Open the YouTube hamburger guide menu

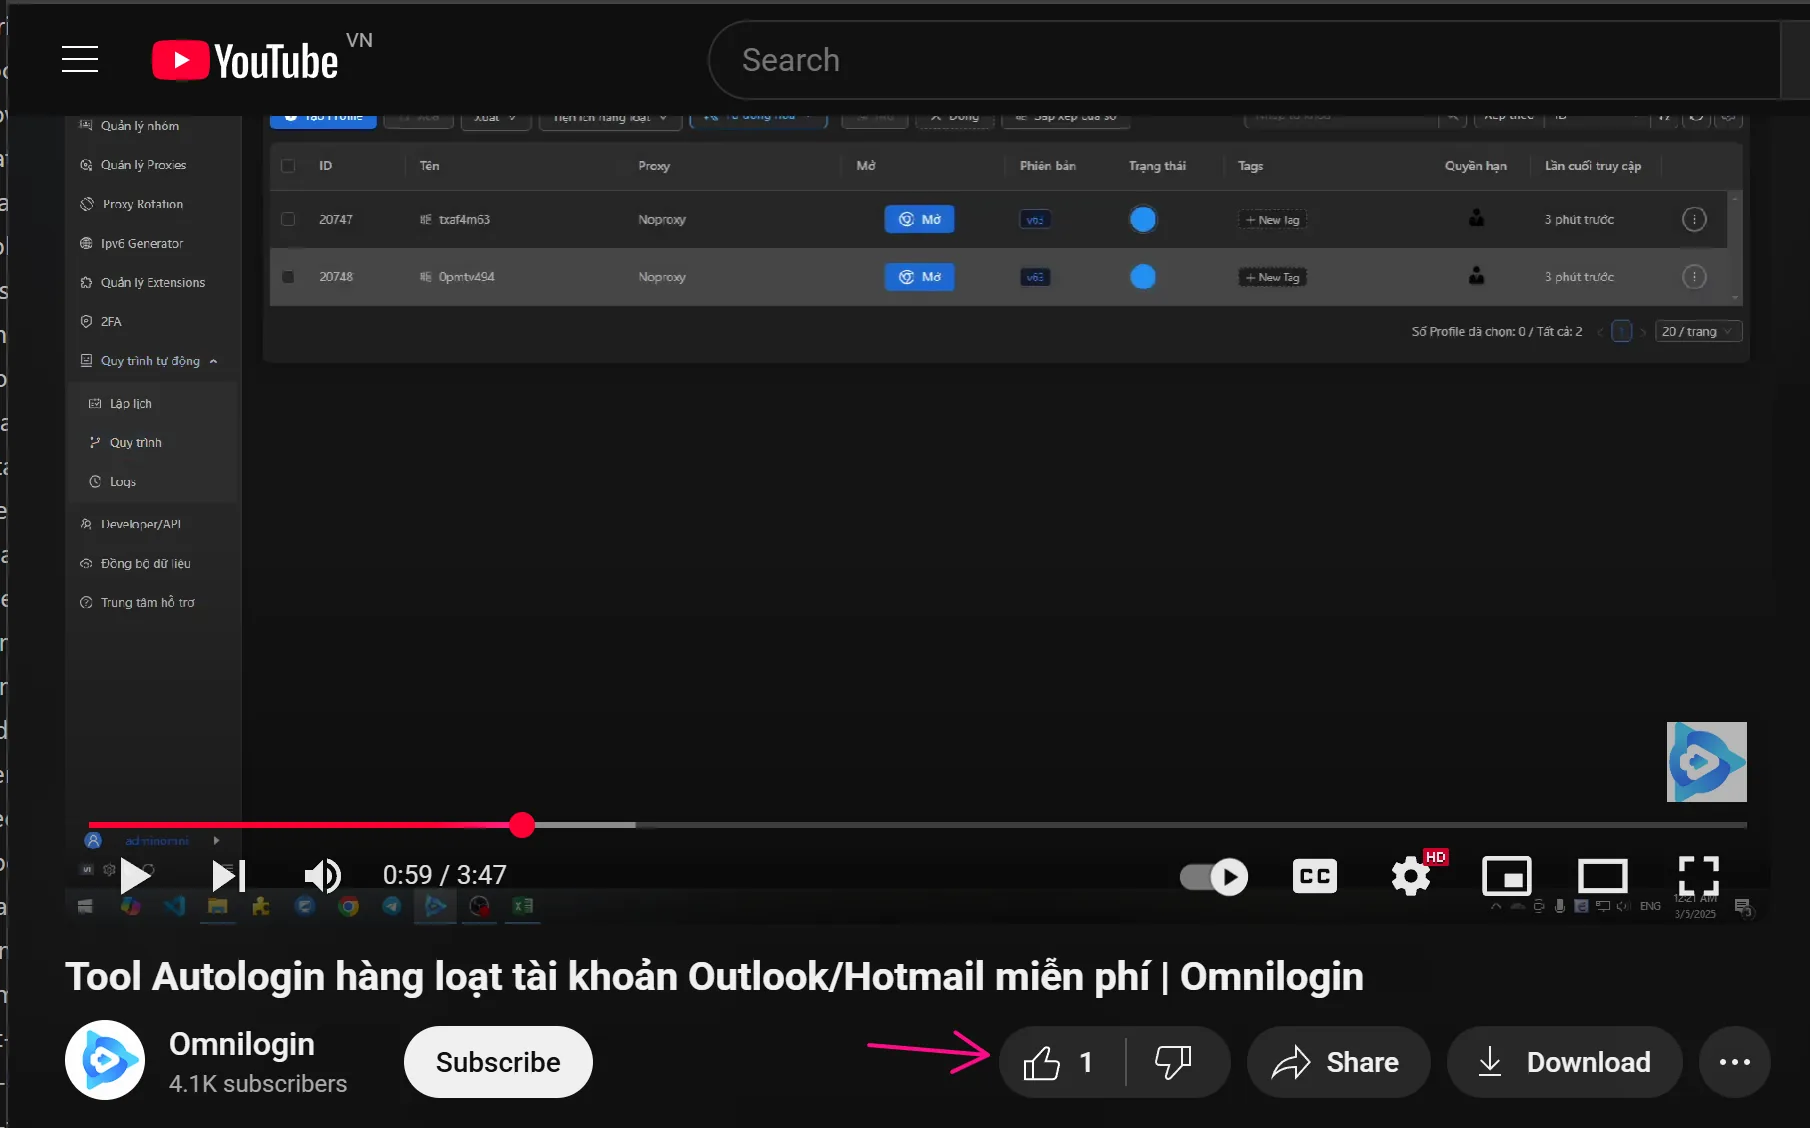click(80, 60)
